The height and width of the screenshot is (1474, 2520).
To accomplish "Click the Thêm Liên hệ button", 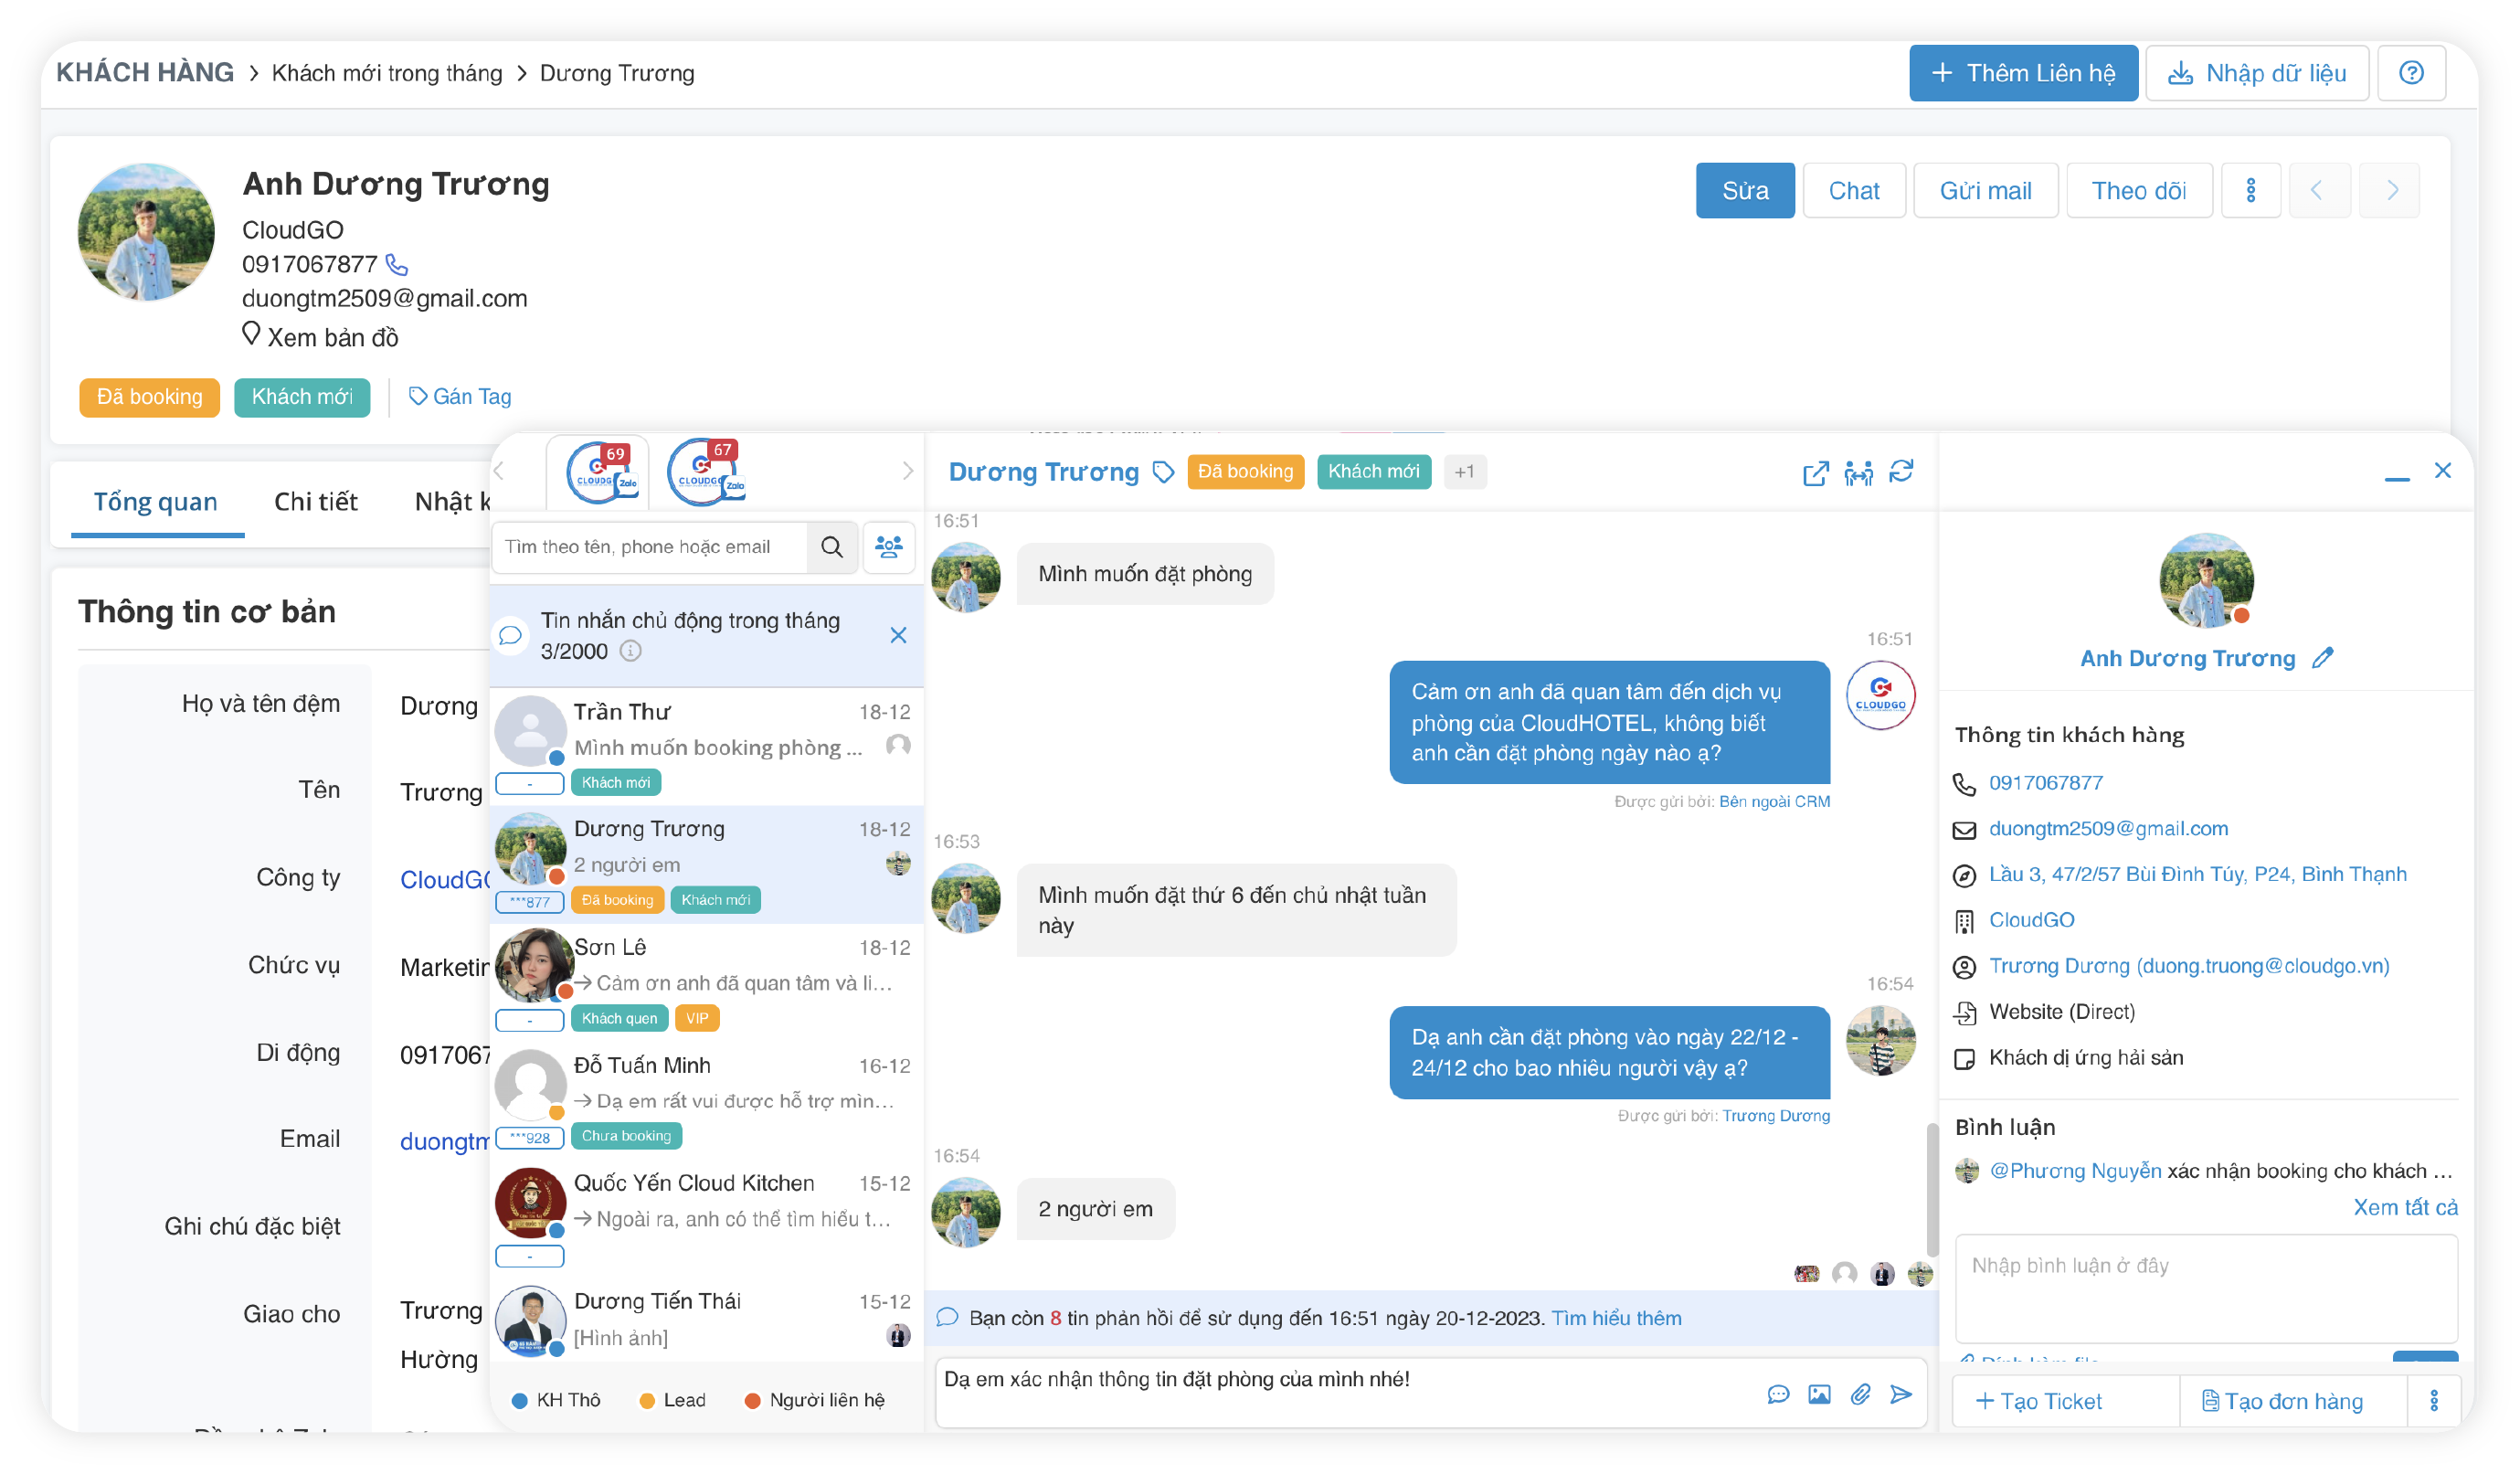I will (x=2022, y=73).
